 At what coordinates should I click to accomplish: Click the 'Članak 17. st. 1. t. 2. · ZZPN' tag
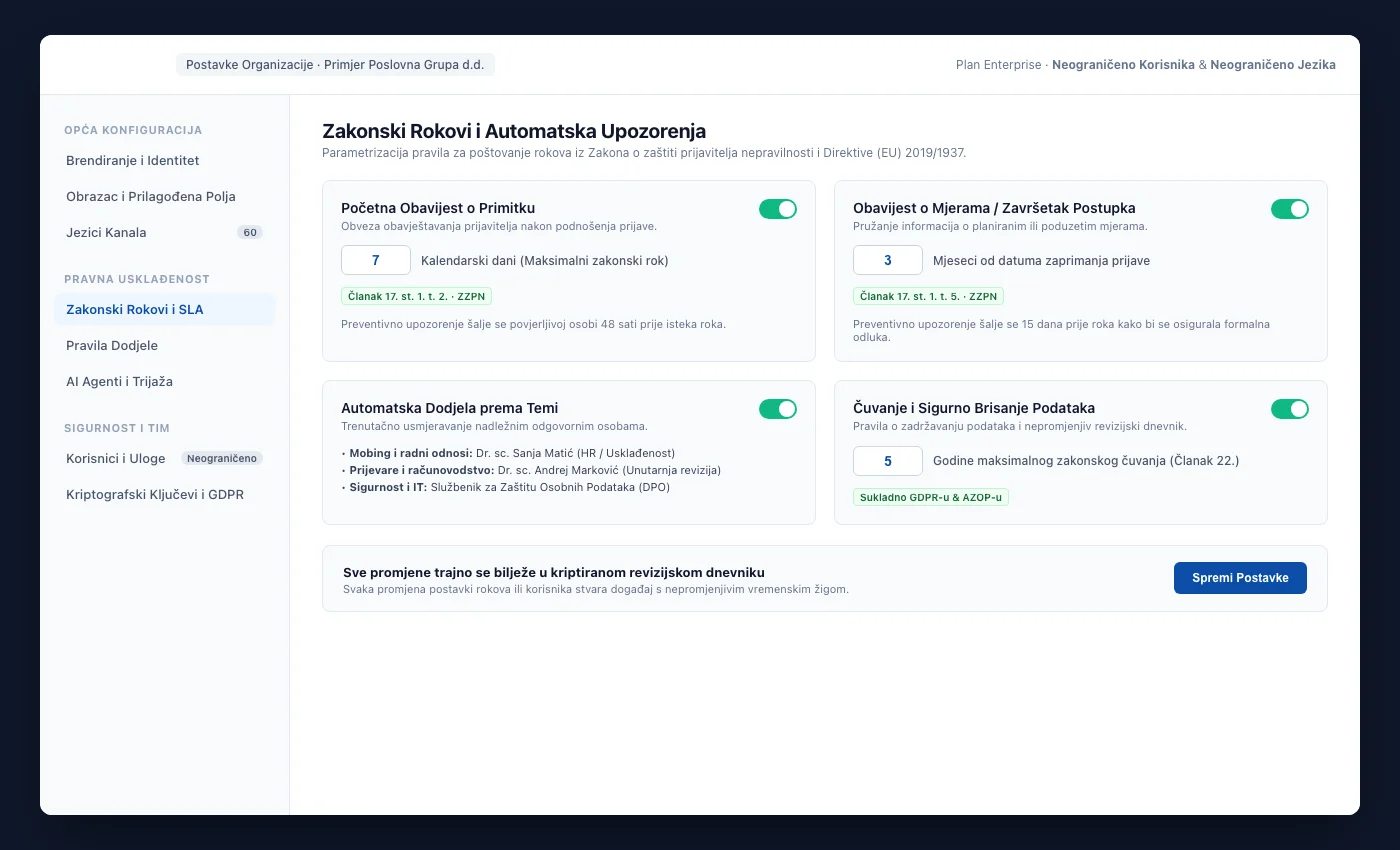(x=416, y=296)
